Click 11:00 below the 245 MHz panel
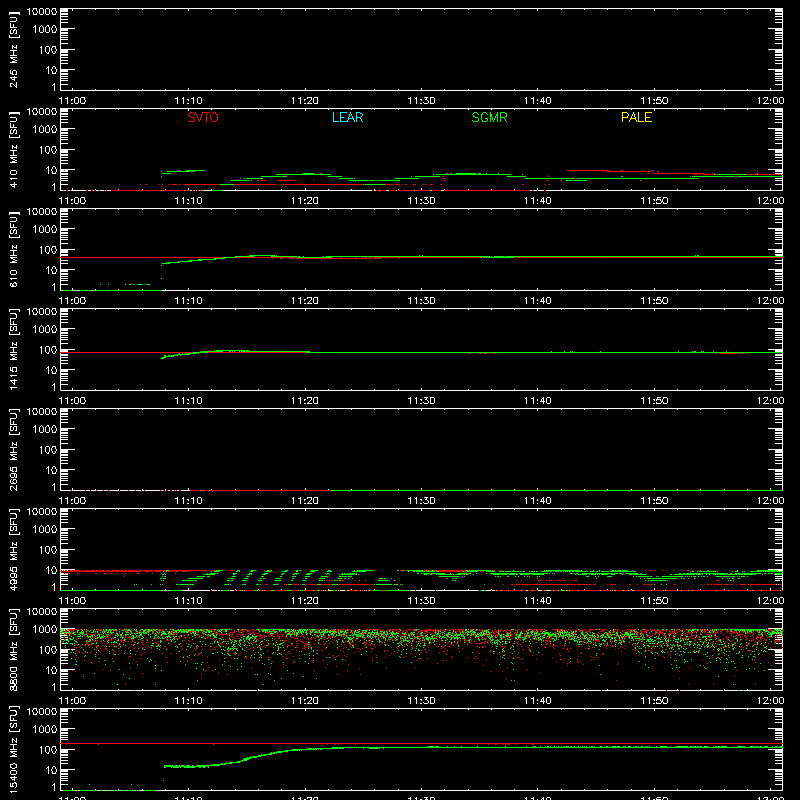Image resolution: width=800 pixels, height=800 pixels. pyautogui.click(x=72, y=101)
